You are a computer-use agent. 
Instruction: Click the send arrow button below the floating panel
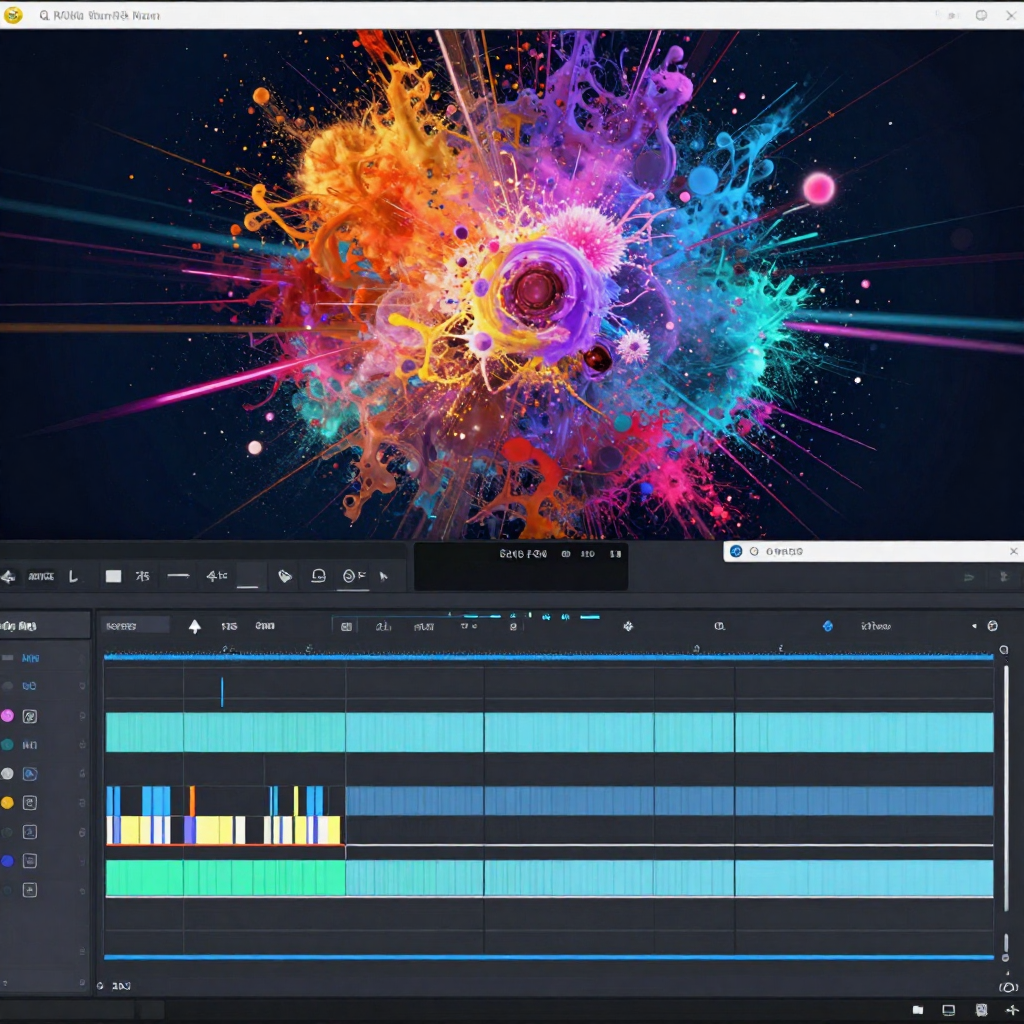968,577
